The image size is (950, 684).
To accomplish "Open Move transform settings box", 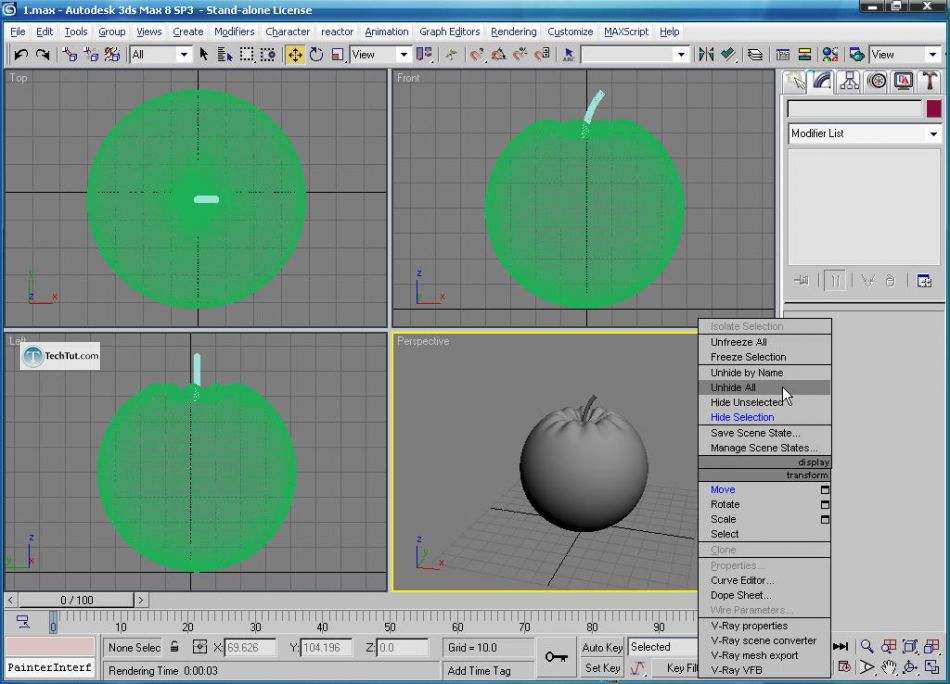I will 825,490.
